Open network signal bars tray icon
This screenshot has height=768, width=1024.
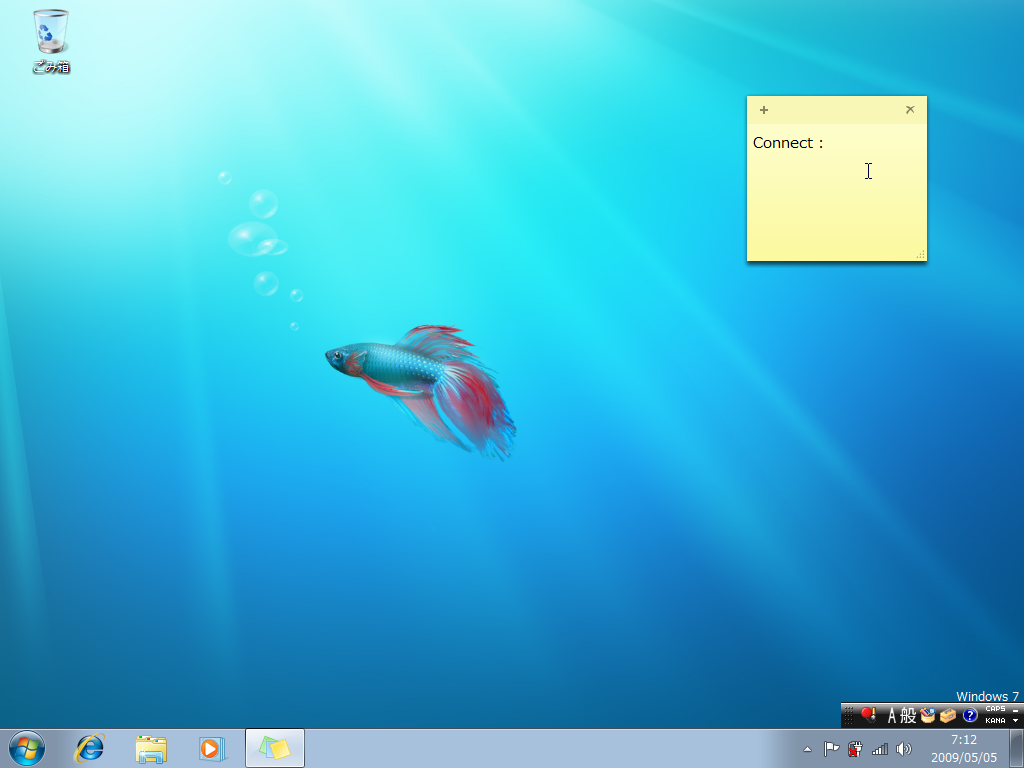point(880,749)
